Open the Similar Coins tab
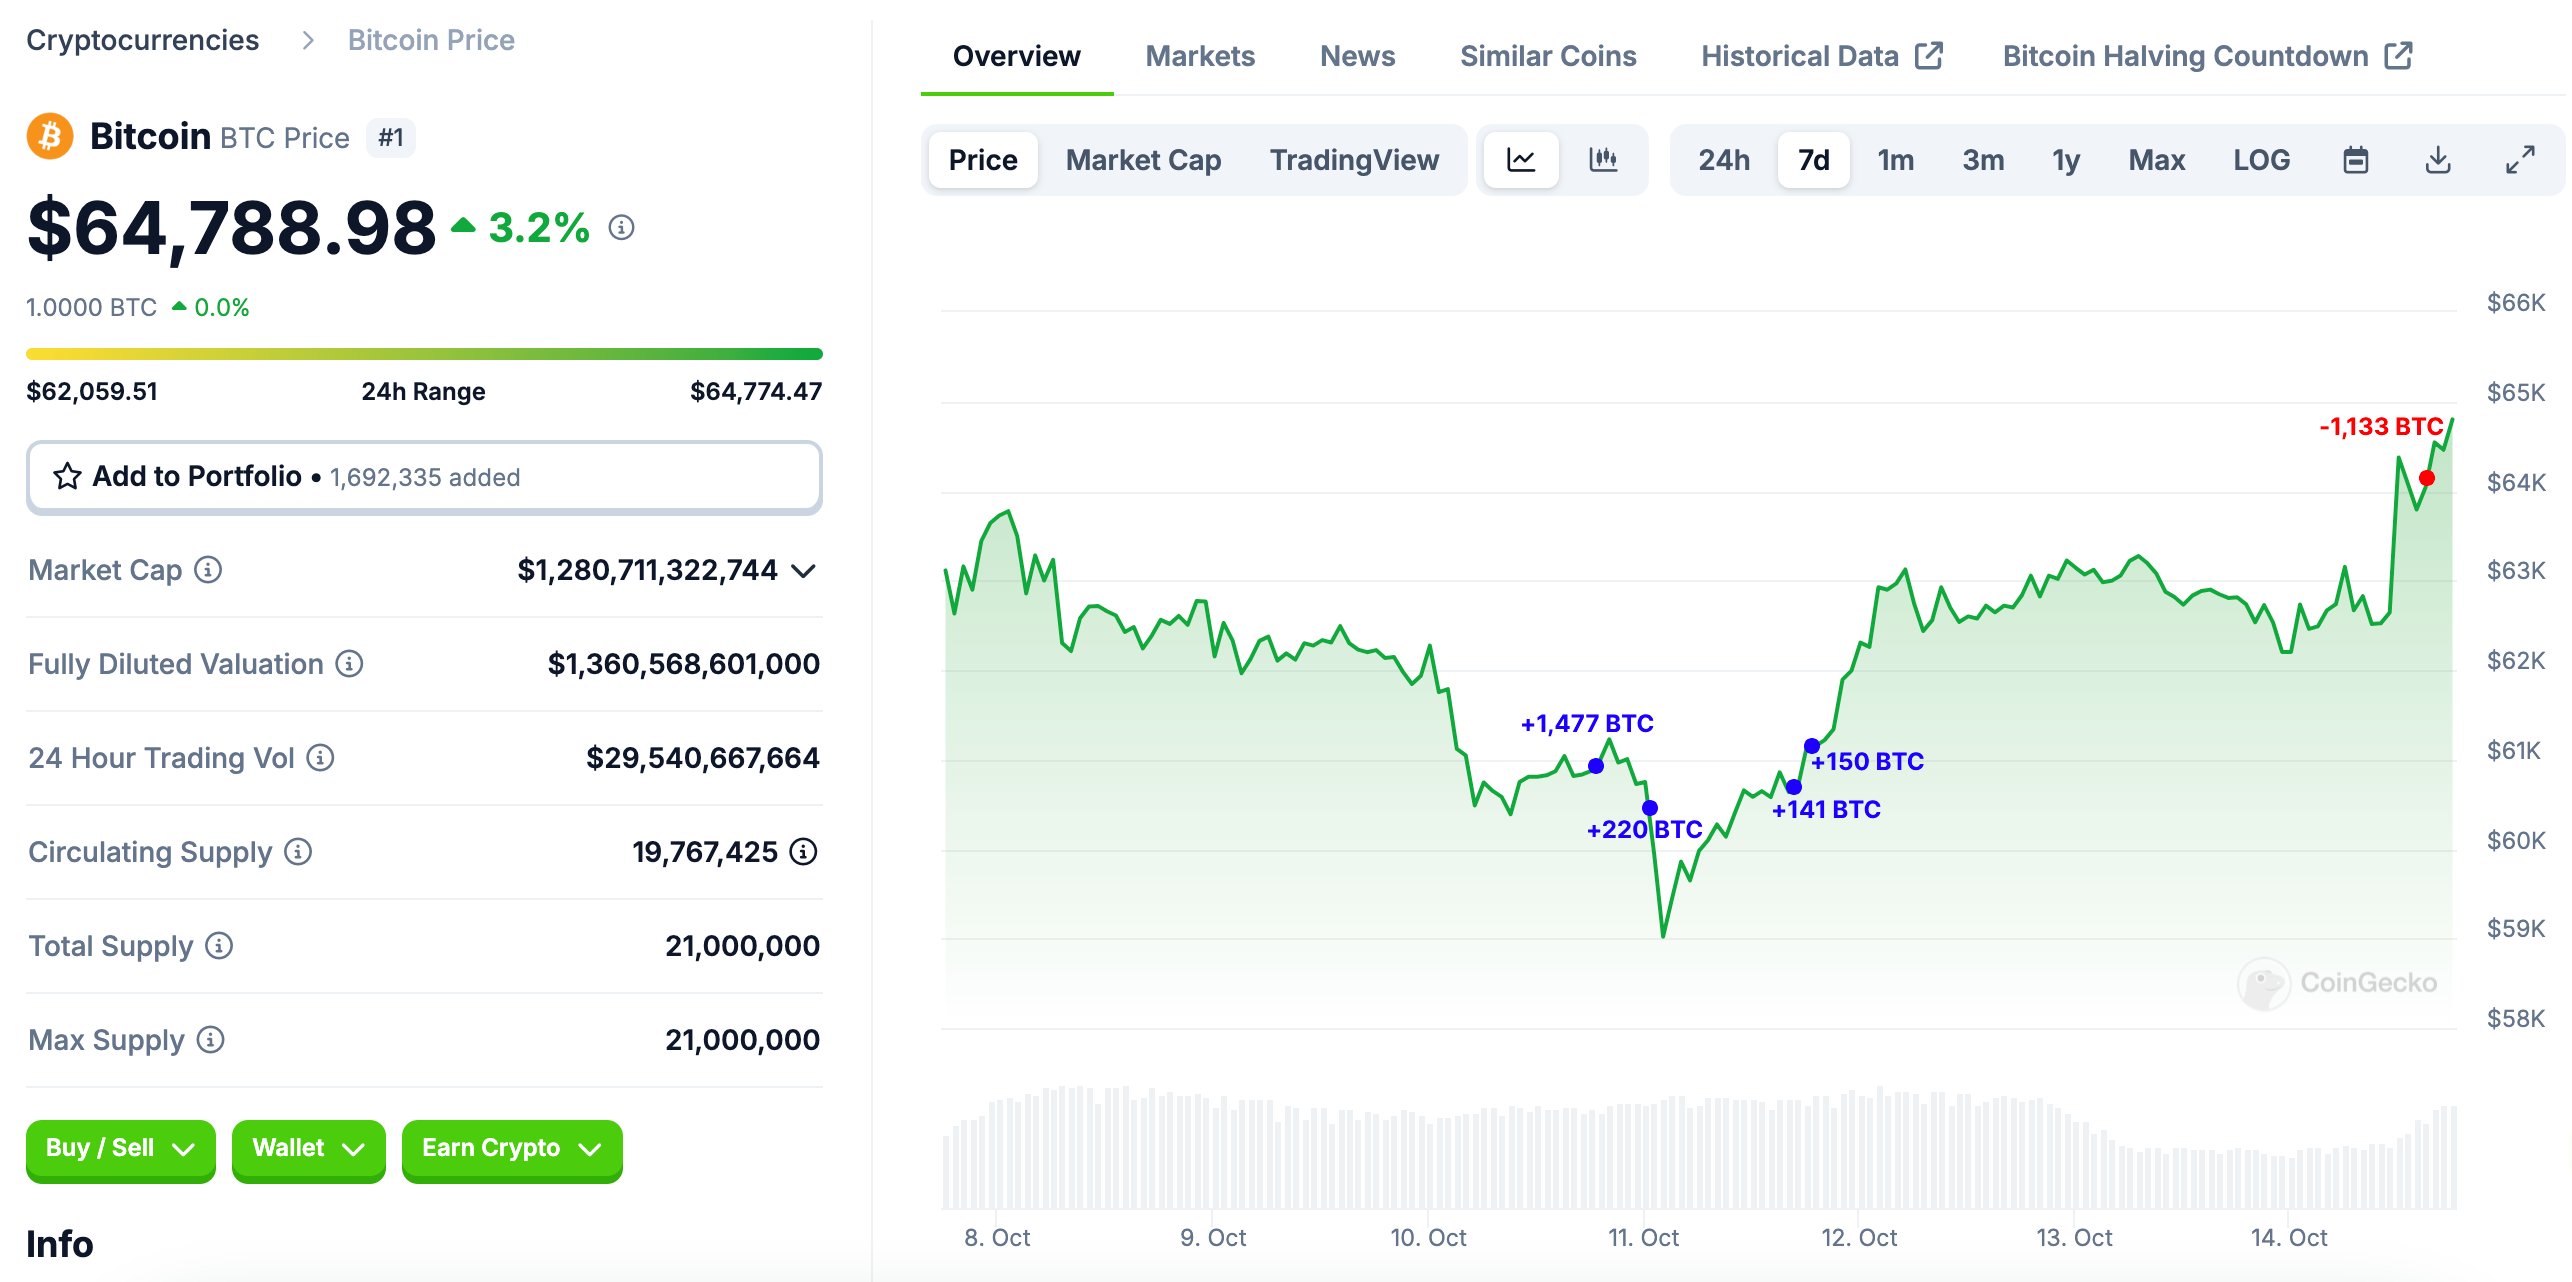The height and width of the screenshot is (1282, 2572). [1548, 56]
